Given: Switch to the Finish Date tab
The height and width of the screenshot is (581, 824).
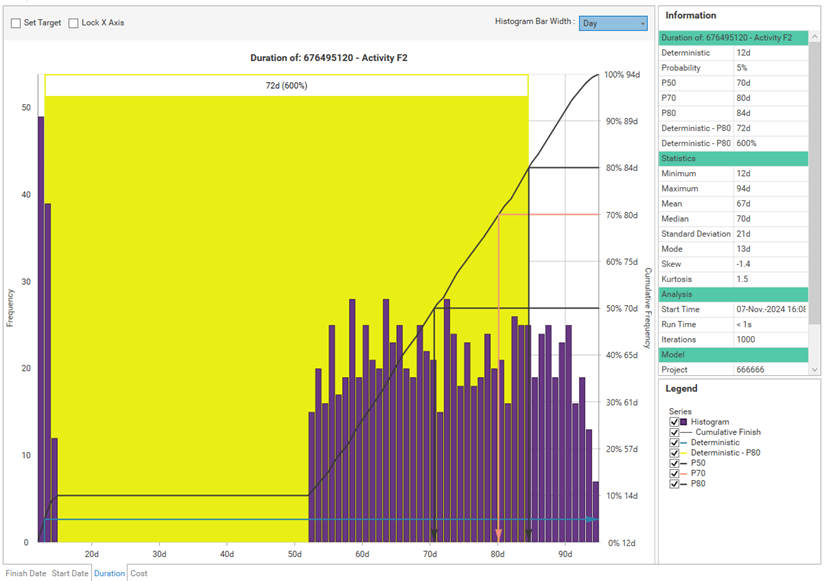Looking at the screenshot, I should pos(25,574).
